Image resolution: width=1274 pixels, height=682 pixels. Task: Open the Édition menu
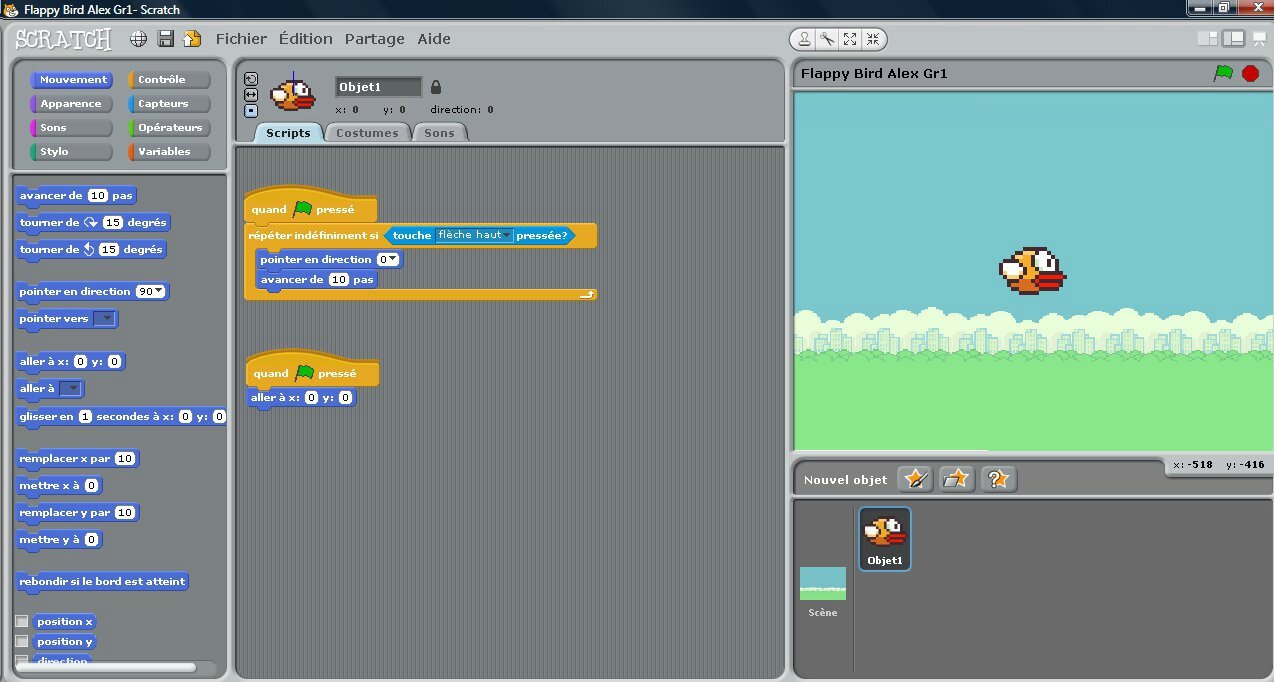pyautogui.click(x=305, y=39)
